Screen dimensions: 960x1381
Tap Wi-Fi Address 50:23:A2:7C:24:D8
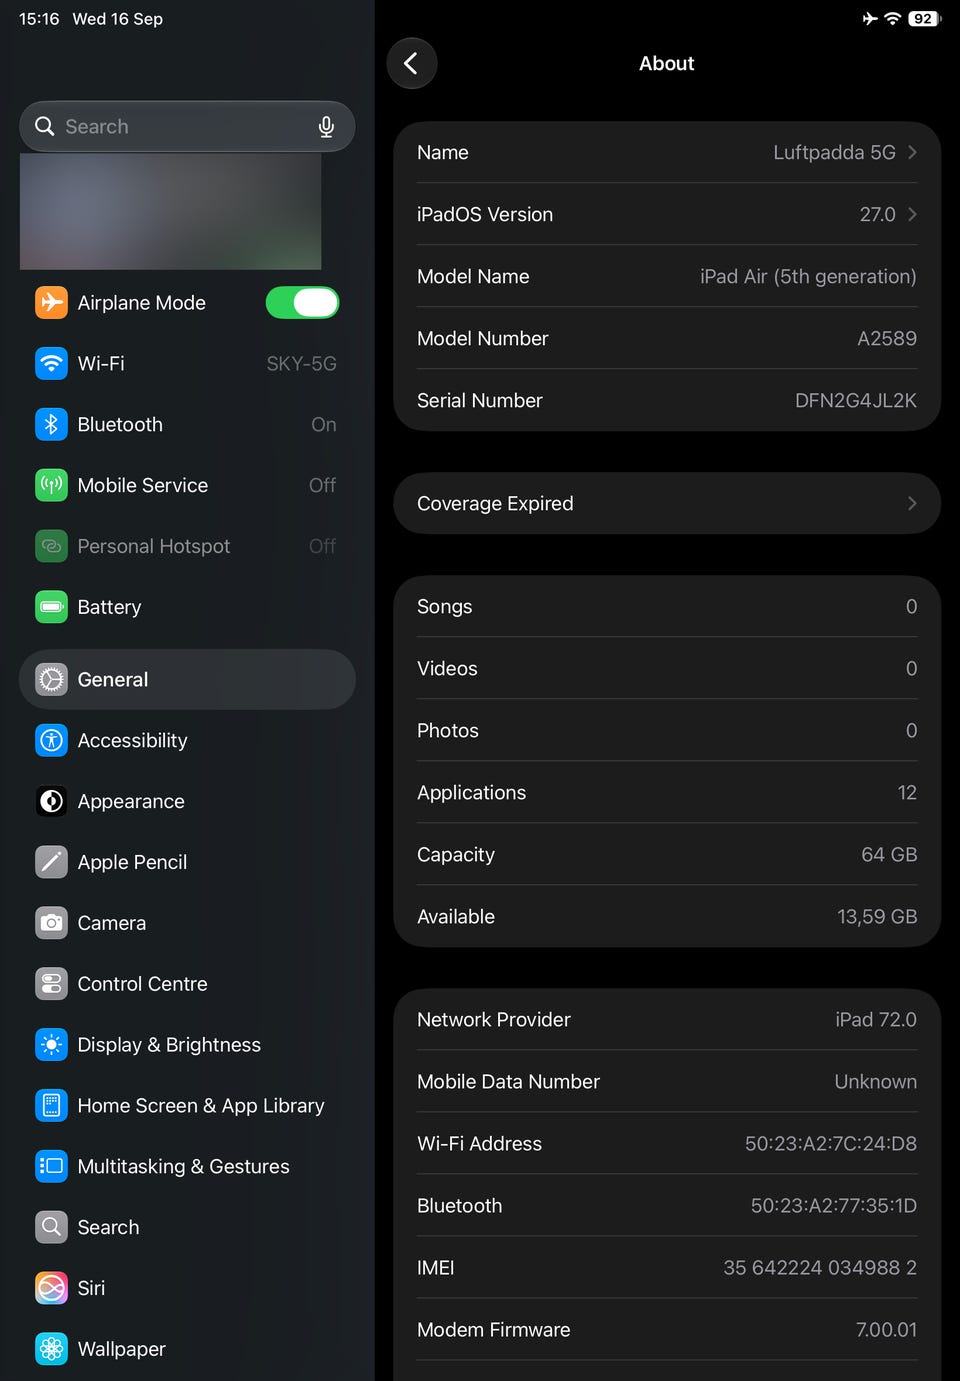click(831, 1143)
